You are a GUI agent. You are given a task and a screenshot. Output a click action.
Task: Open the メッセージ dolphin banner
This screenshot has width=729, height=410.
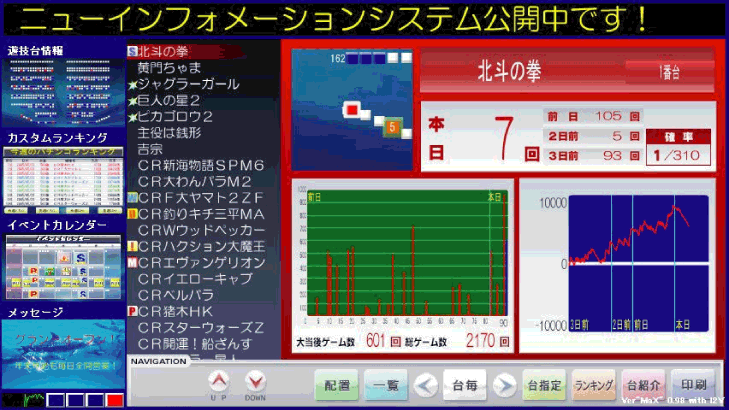(x=63, y=354)
